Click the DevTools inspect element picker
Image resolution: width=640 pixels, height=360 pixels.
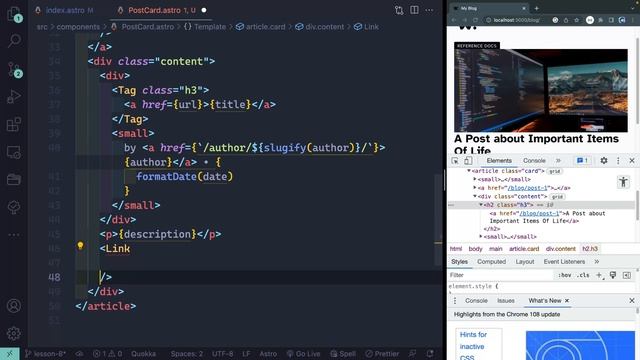tap(455, 161)
